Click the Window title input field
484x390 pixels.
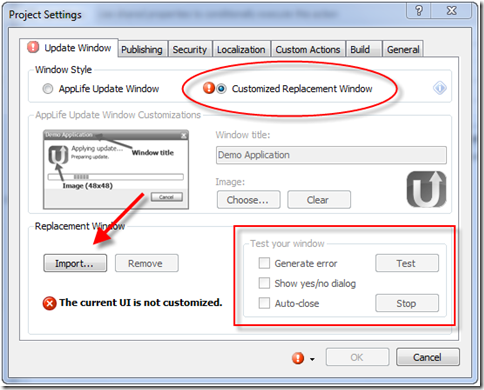(331, 155)
